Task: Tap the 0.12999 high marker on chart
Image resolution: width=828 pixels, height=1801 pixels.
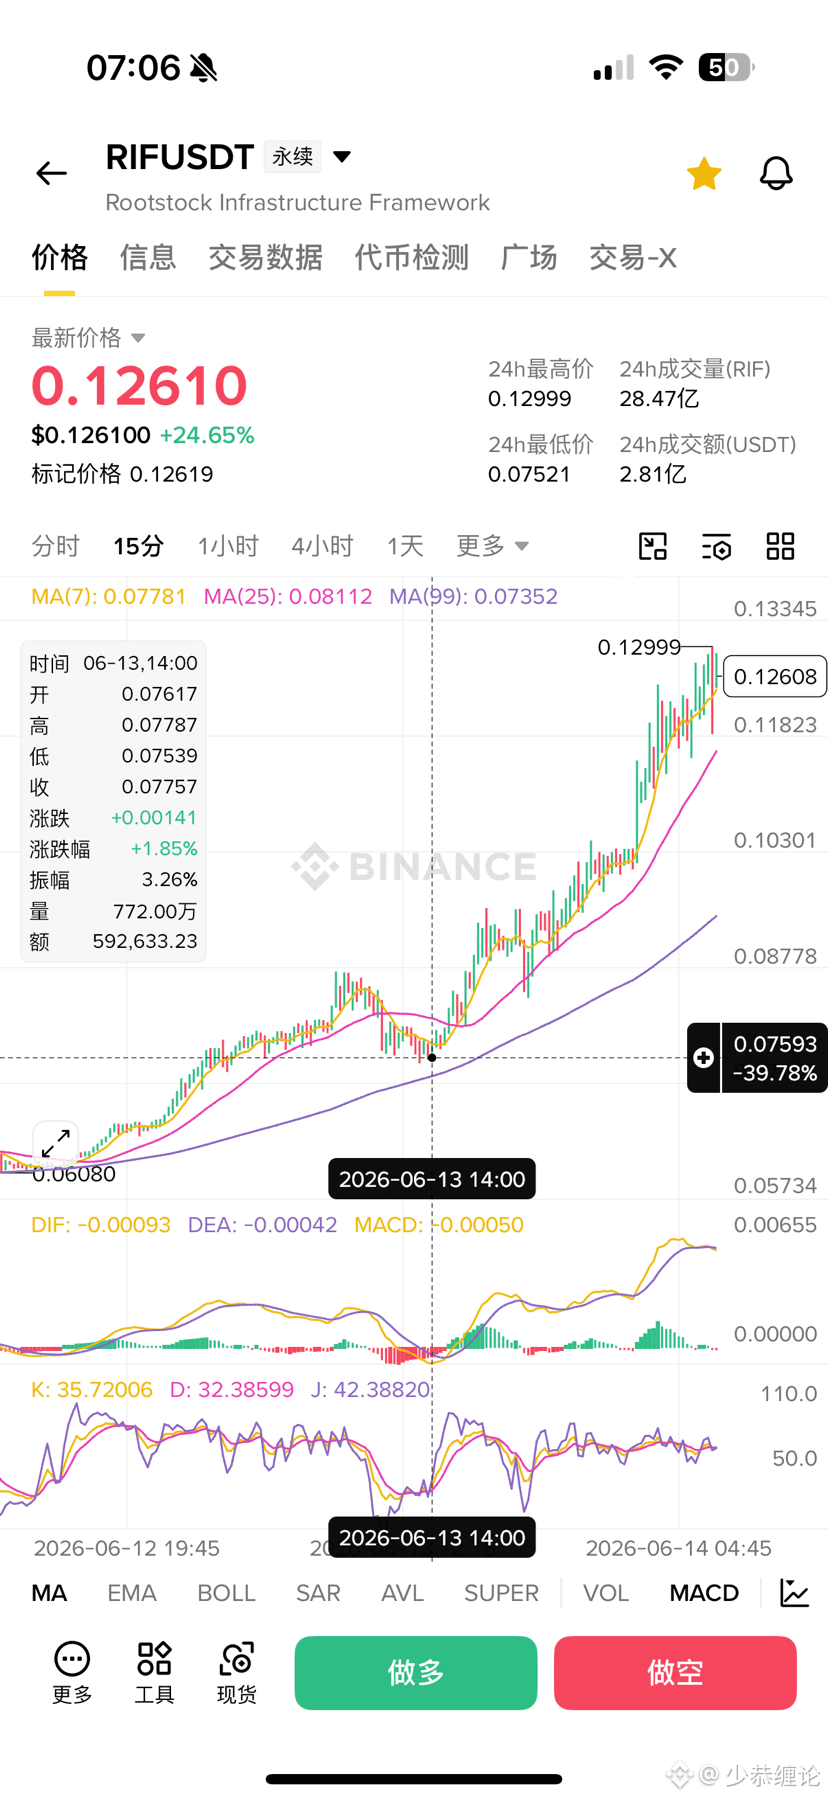Action: 639,647
